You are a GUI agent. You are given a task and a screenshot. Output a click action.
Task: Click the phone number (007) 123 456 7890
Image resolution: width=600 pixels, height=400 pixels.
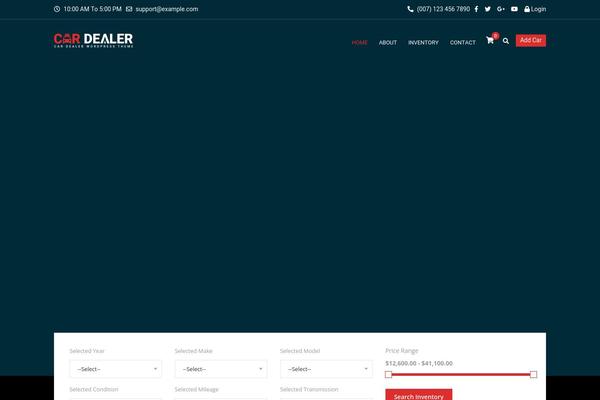pyautogui.click(x=443, y=9)
